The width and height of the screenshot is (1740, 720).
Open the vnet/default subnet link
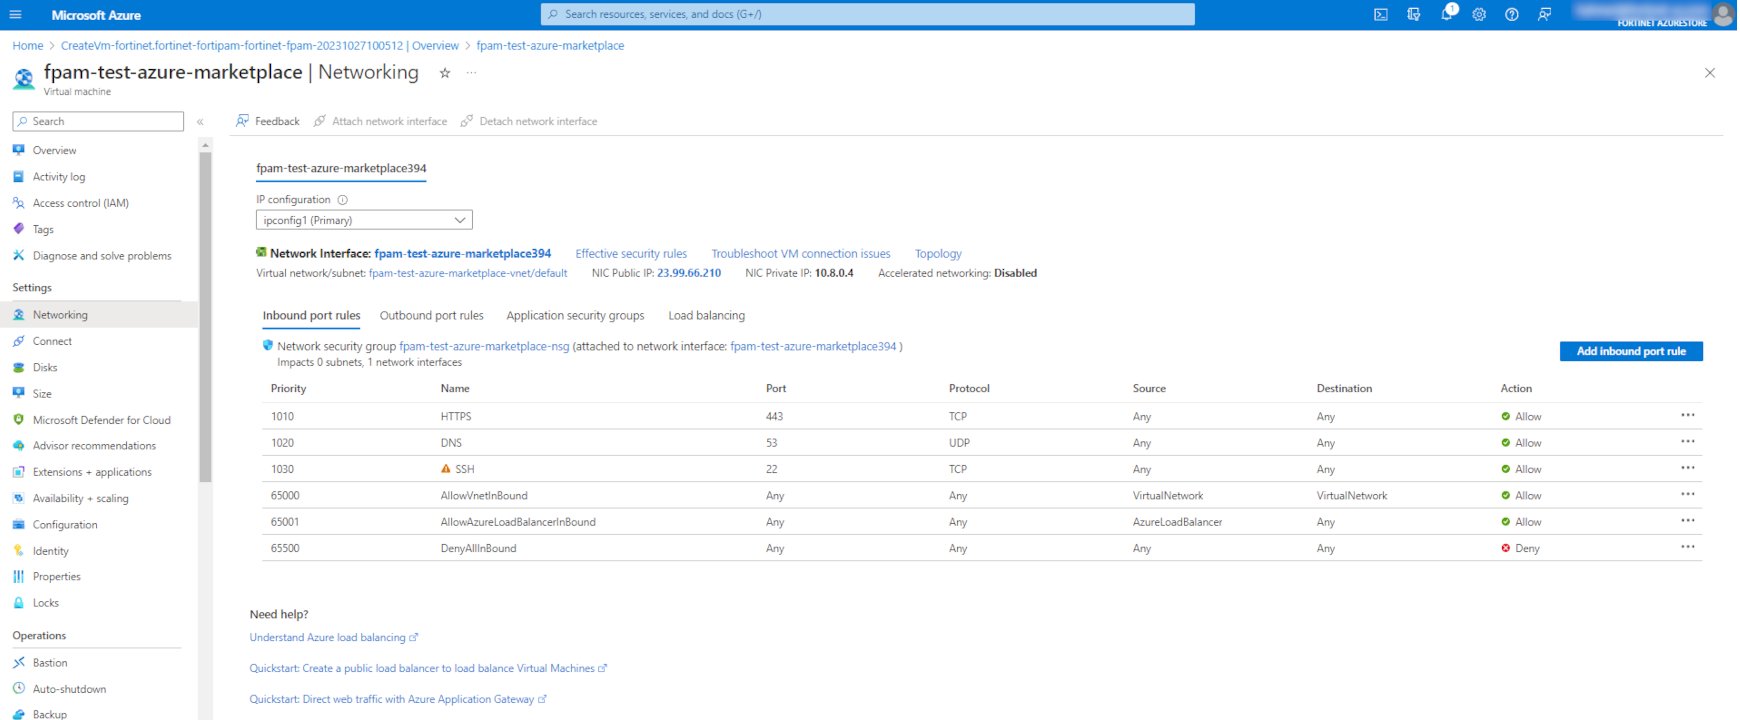(x=468, y=273)
